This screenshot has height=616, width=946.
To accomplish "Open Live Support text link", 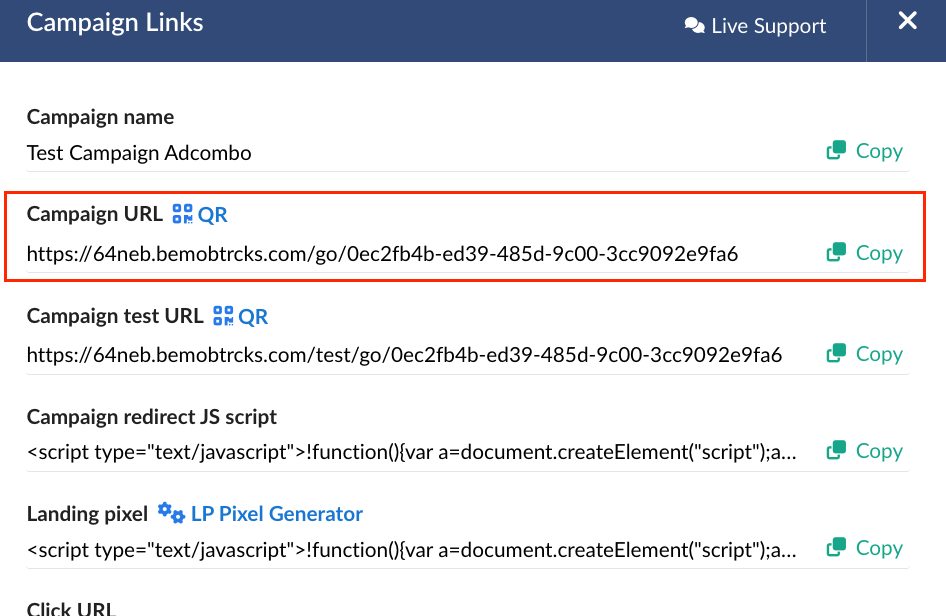I will [768, 26].
